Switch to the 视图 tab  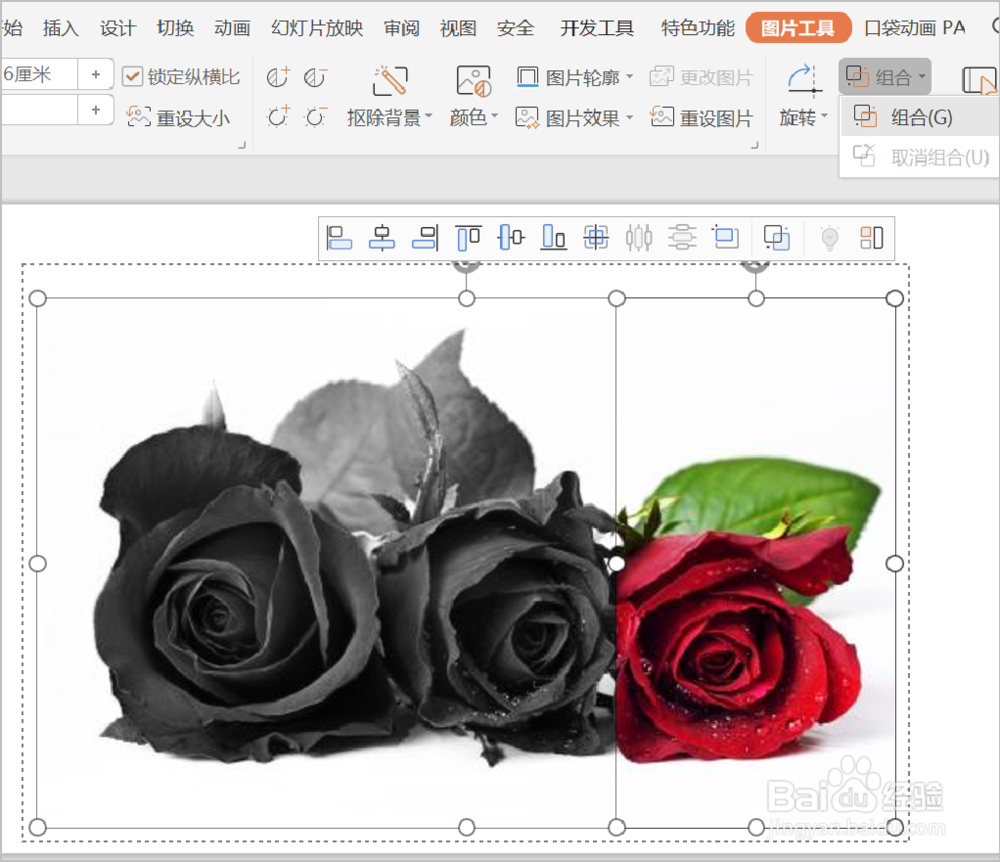point(459,28)
